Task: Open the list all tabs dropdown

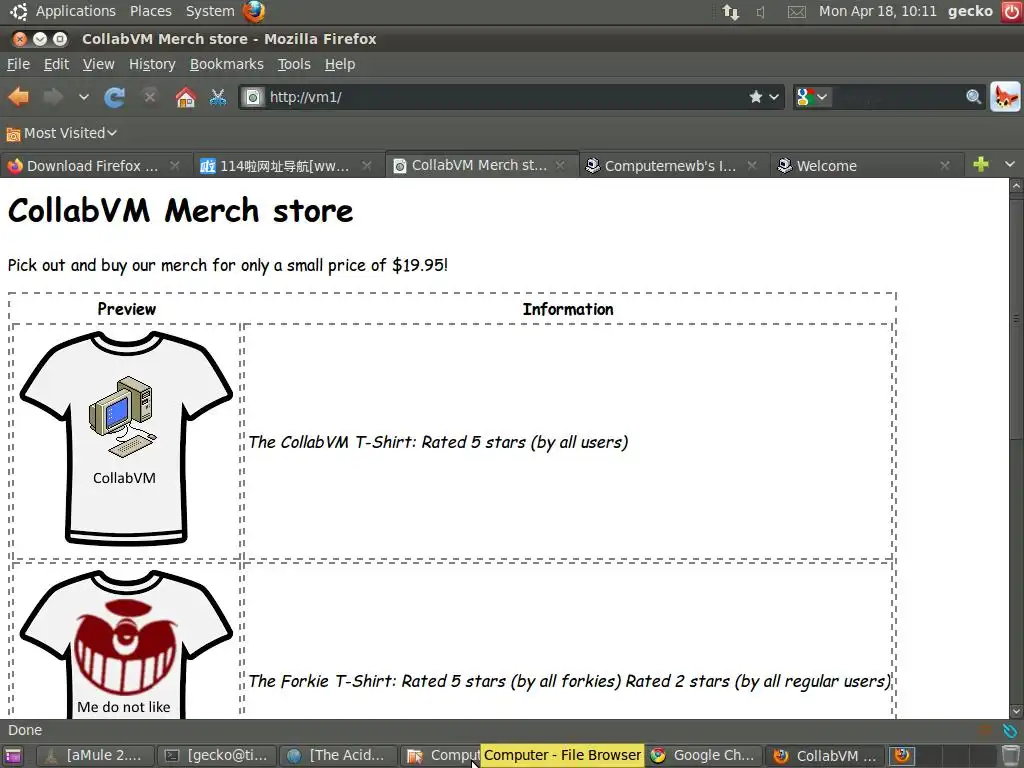Action: [1010, 165]
